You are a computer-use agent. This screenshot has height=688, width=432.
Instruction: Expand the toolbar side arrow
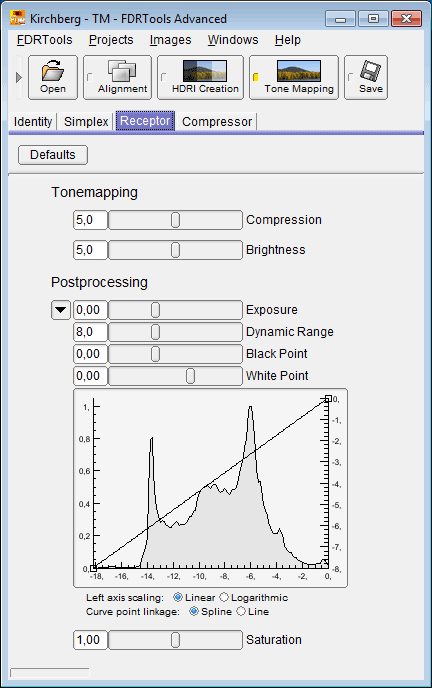tap(18, 77)
